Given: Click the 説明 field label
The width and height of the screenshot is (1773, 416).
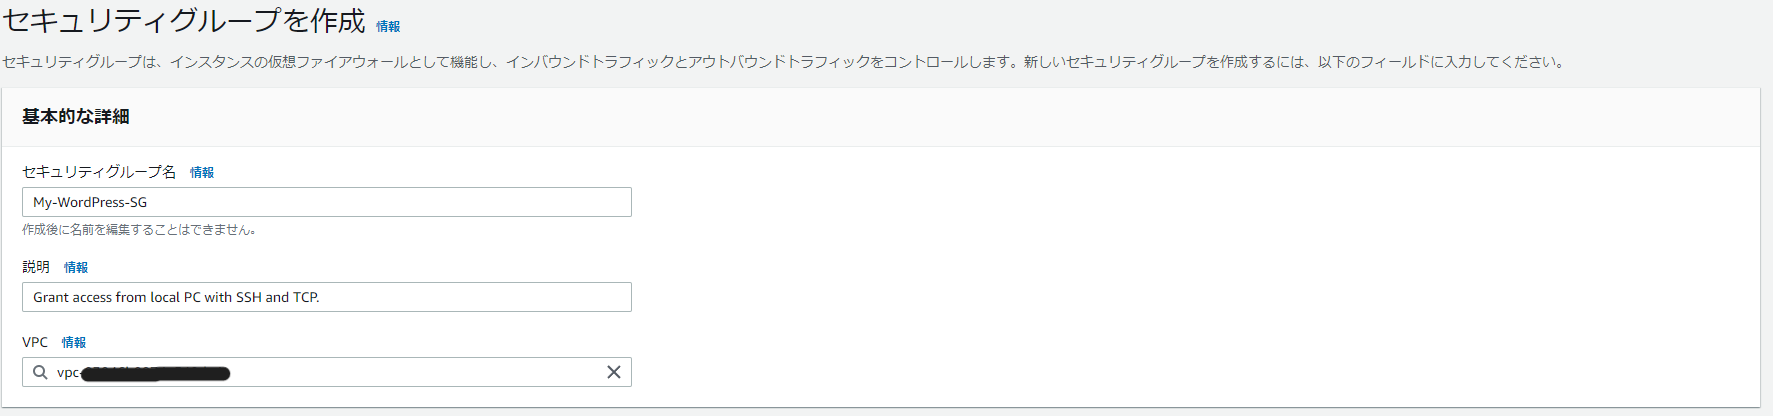Looking at the screenshot, I should pyautogui.click(x=36, y=267).
